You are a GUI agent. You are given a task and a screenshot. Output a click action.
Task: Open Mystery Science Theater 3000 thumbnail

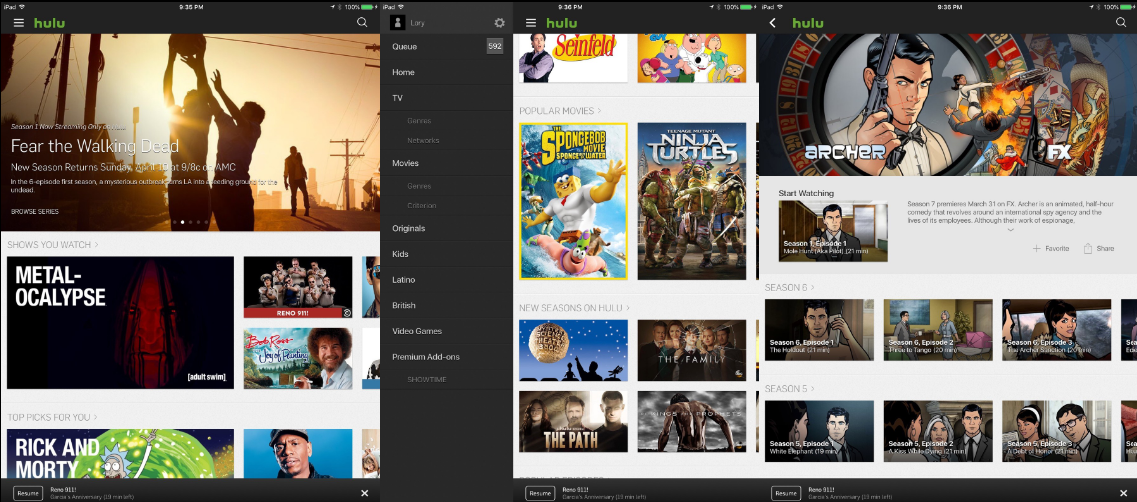click(574, 350)
